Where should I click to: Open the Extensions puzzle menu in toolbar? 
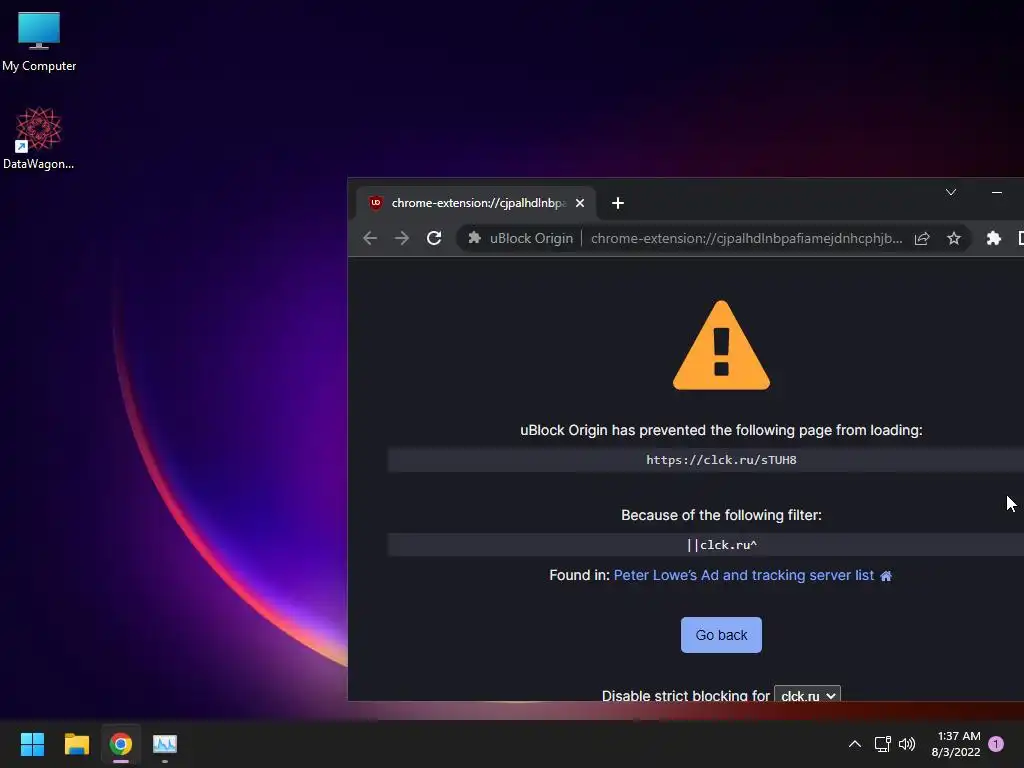993,238
